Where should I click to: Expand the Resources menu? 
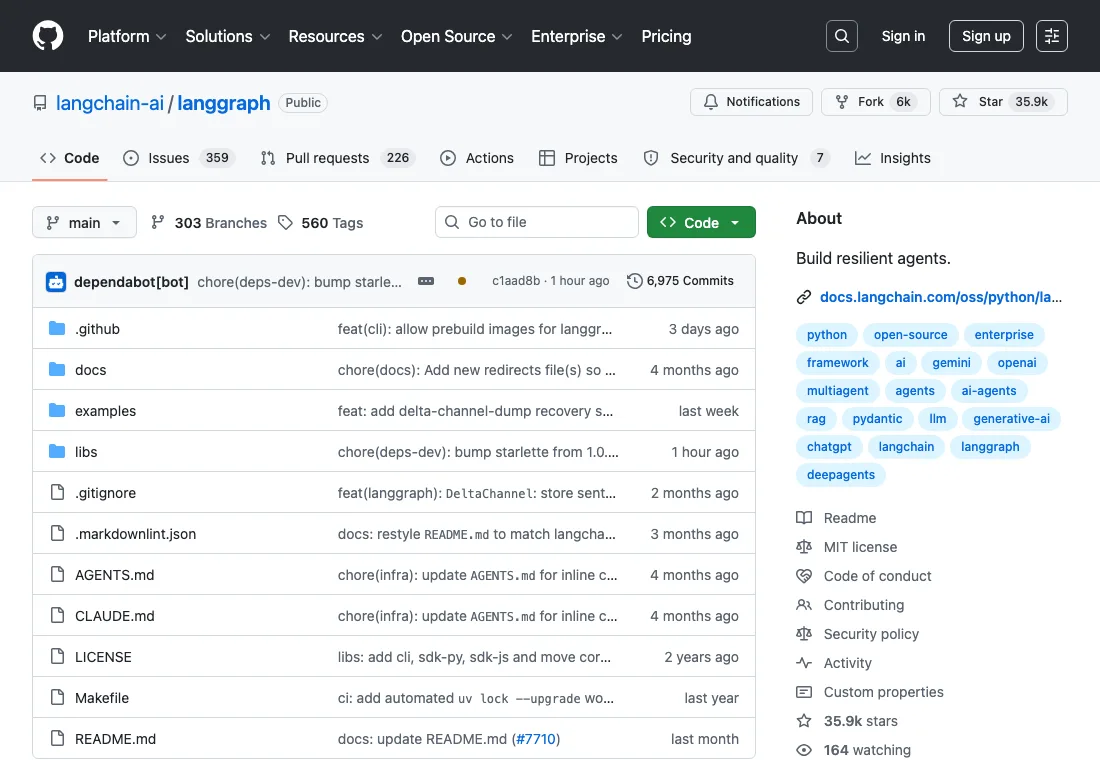(x=335, y=36)
